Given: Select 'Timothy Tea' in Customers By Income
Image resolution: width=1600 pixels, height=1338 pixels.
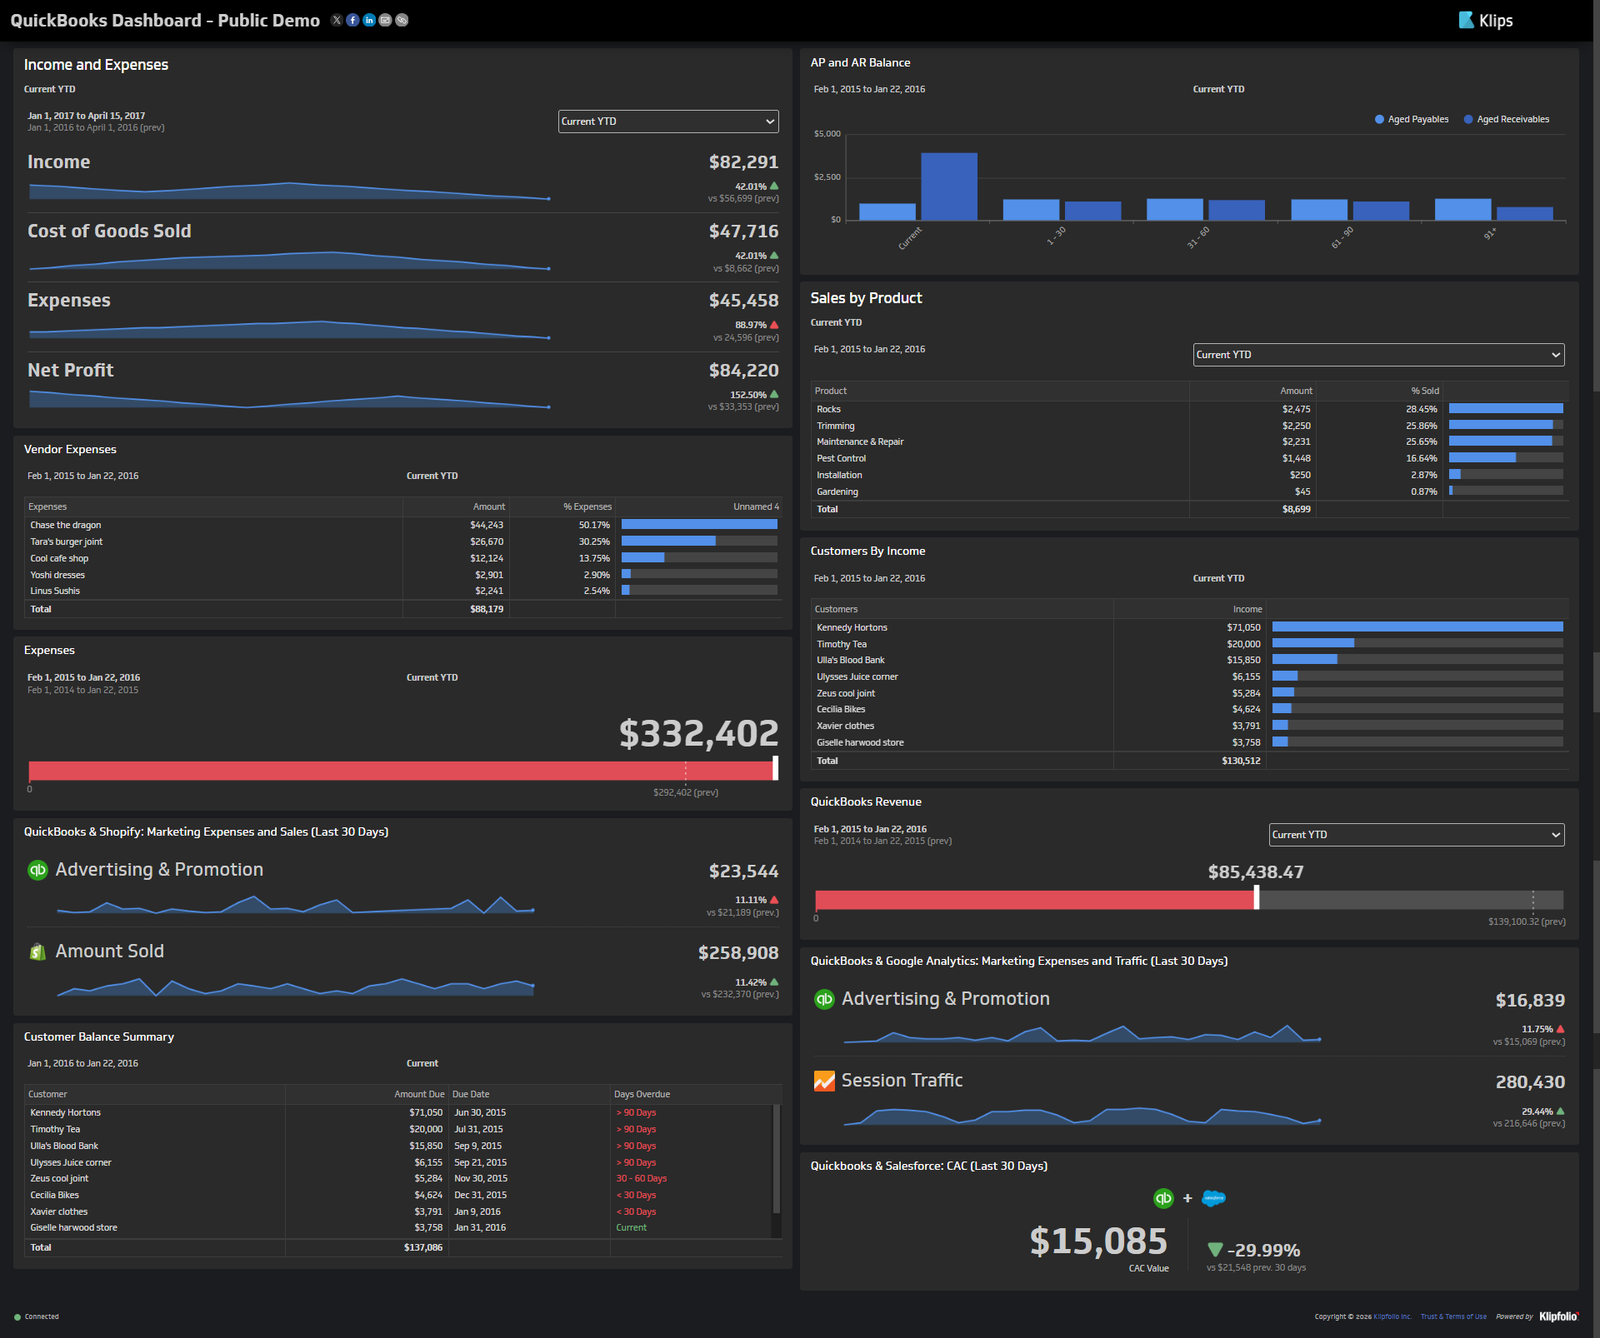Looking at the screenshot, I should tap(1189, 644).
